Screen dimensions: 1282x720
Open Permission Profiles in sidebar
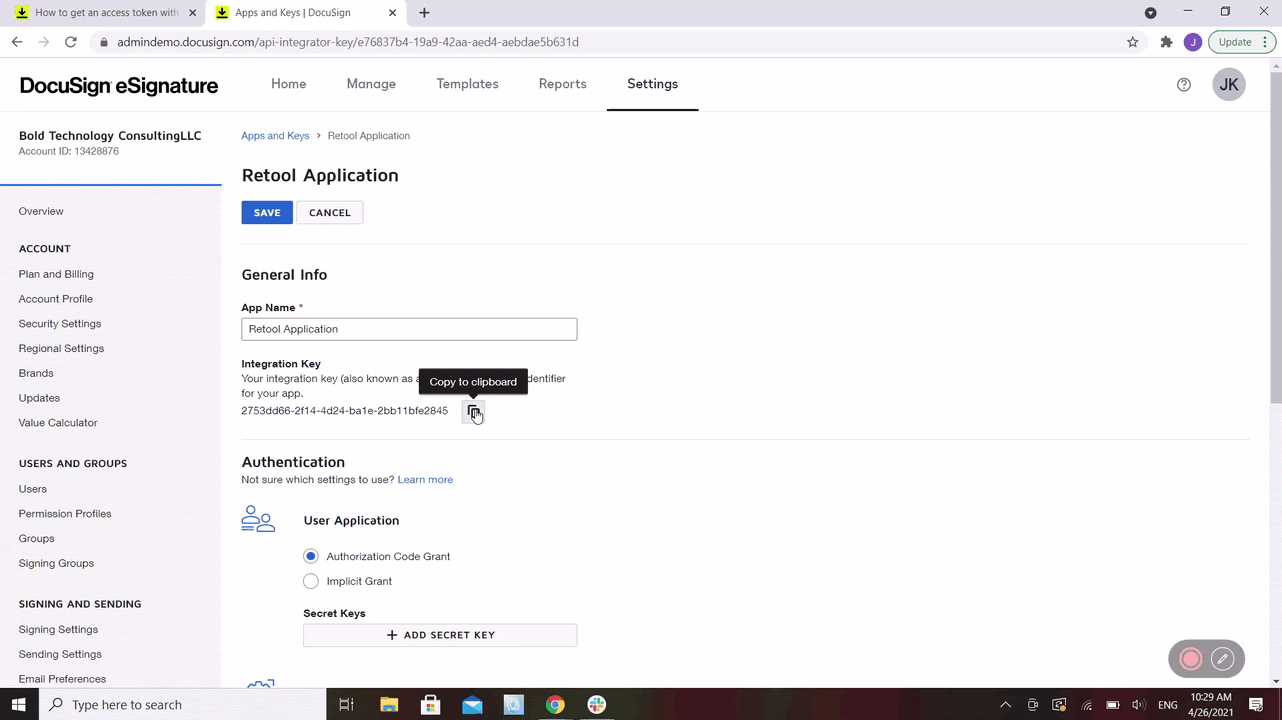(65, 514)
